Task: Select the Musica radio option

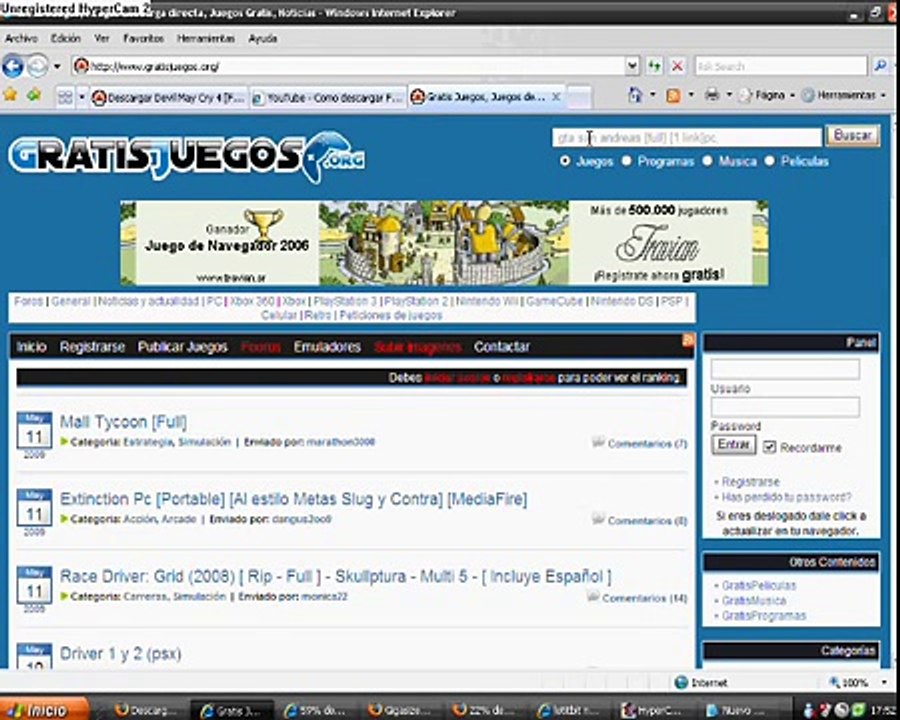Action: [x=707, y=161]
